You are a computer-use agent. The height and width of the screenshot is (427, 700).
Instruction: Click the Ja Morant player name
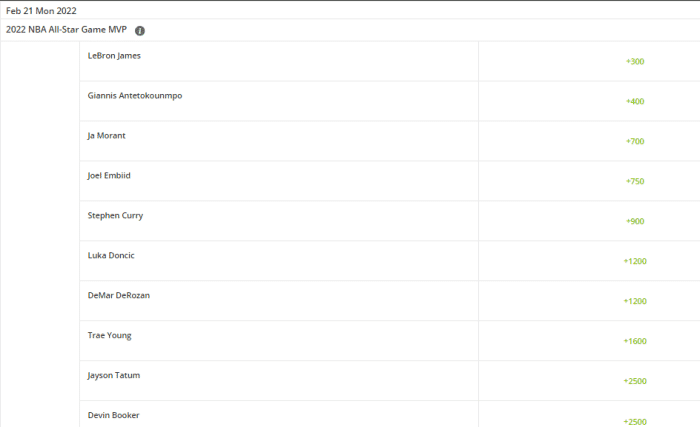tap(106, 136)
